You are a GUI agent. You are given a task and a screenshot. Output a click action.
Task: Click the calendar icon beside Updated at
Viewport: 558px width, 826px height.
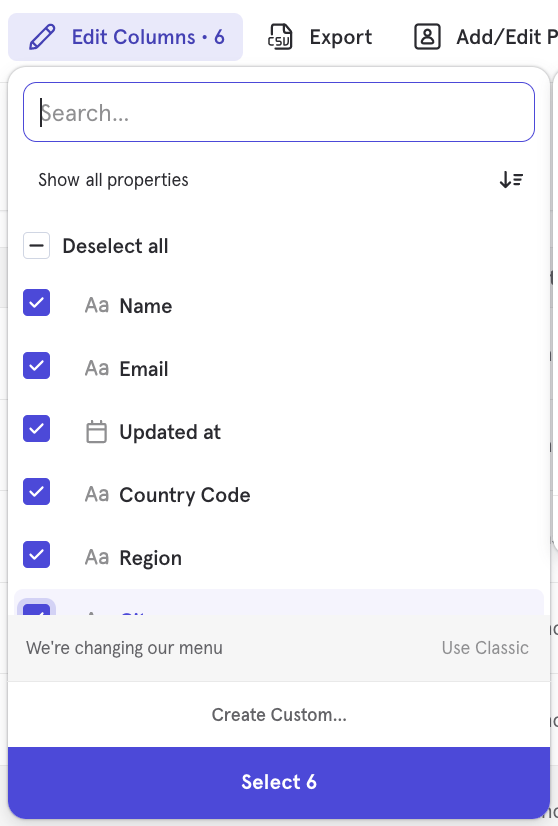(96, 432)
